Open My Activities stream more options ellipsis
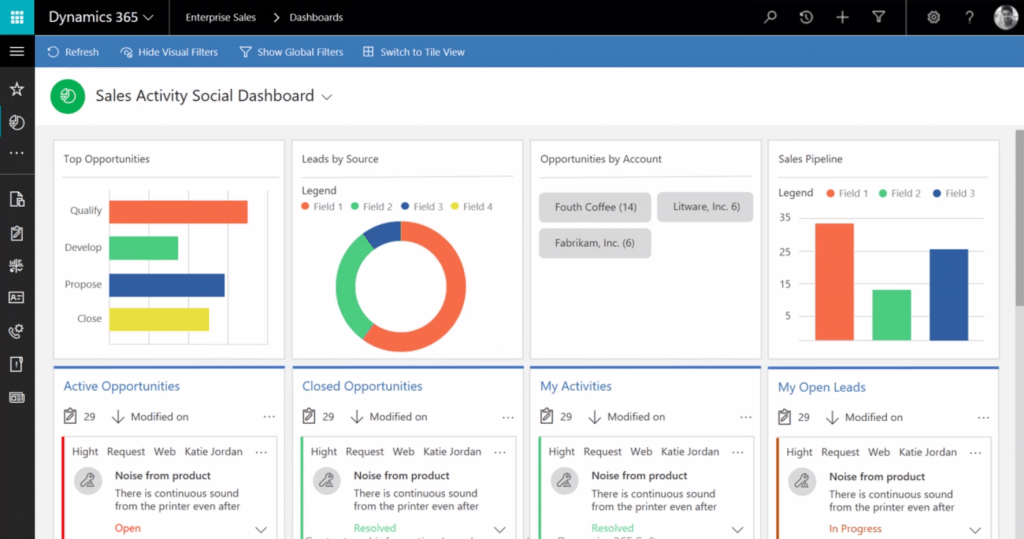The image size is (1024, 539). pyautogui.click(x=746, y=417)
